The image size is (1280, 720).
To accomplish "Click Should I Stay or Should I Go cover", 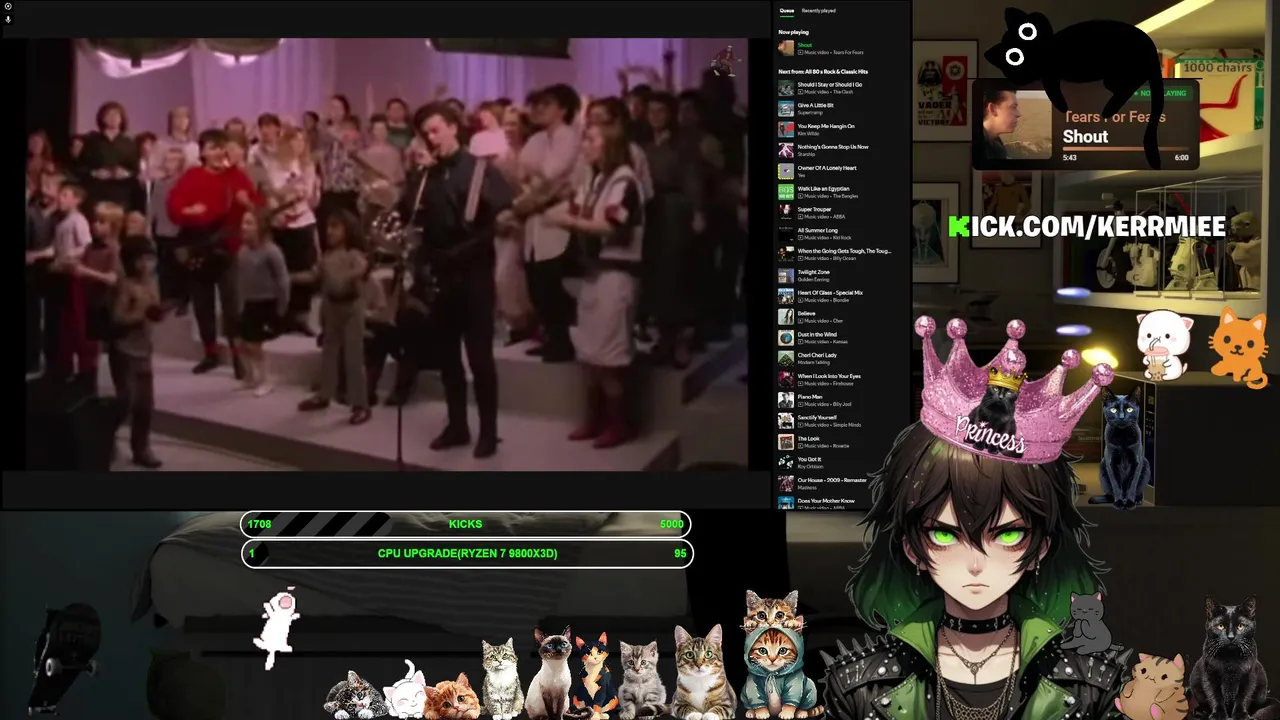I will point(786,88).
